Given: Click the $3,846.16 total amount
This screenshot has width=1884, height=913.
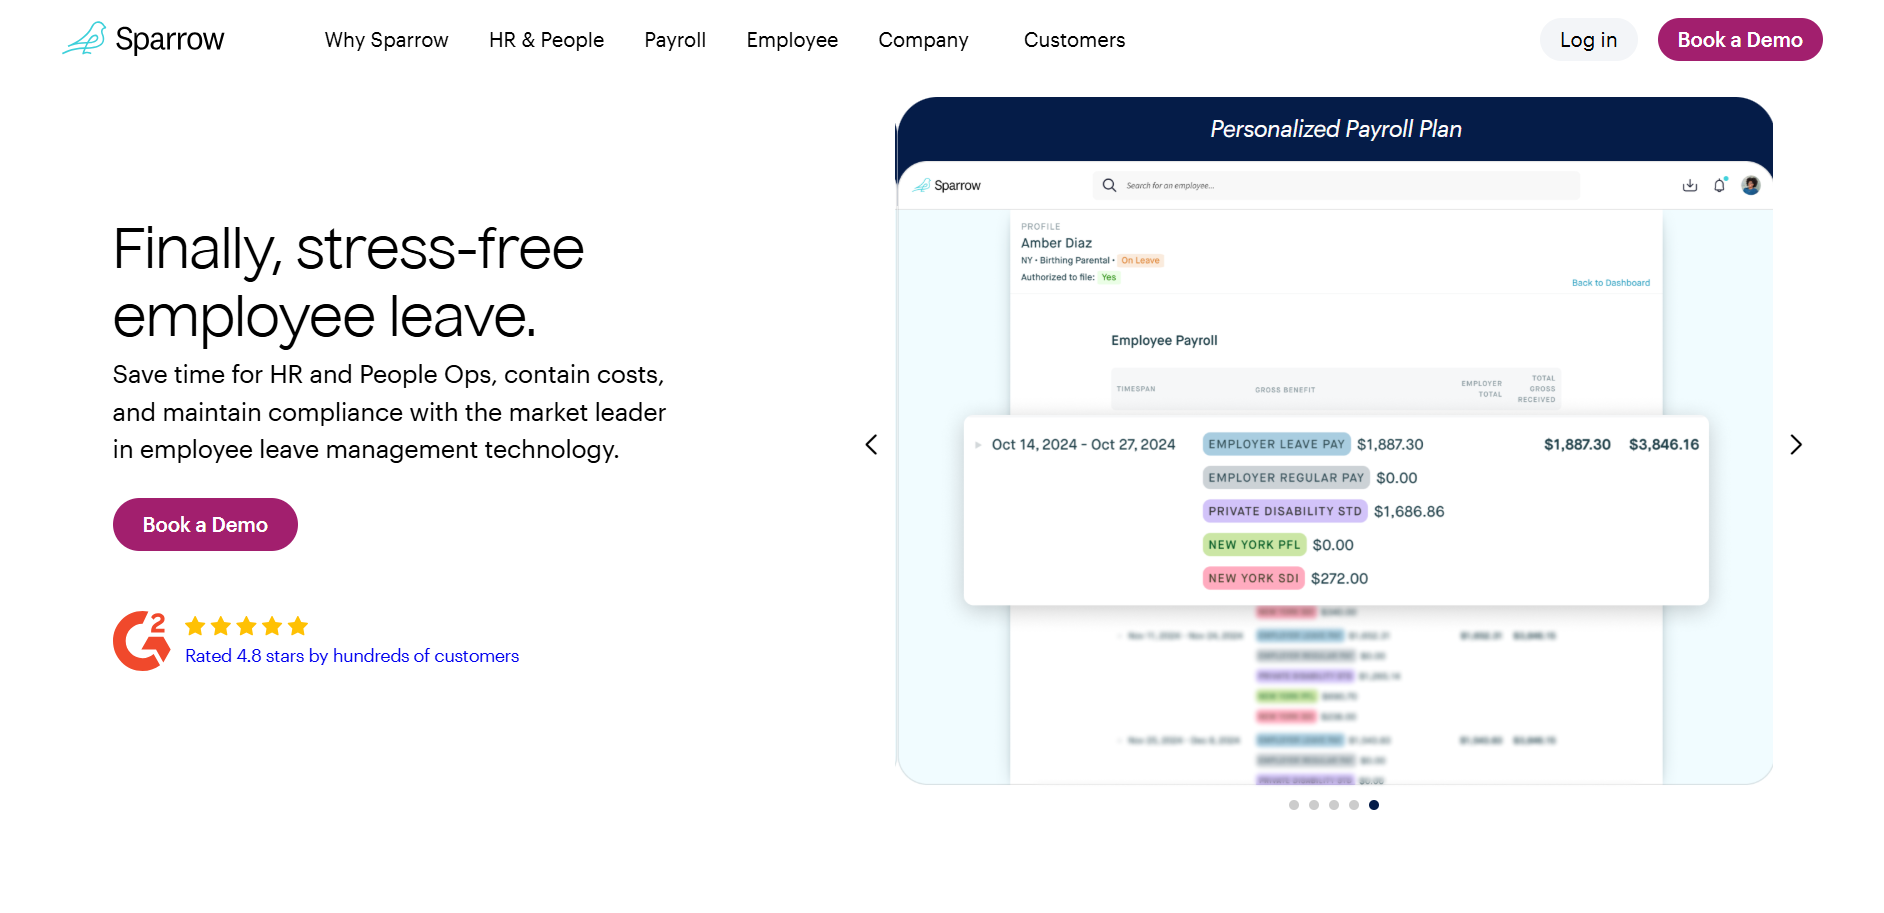Looking at the screenshot, I should 1664,444.
